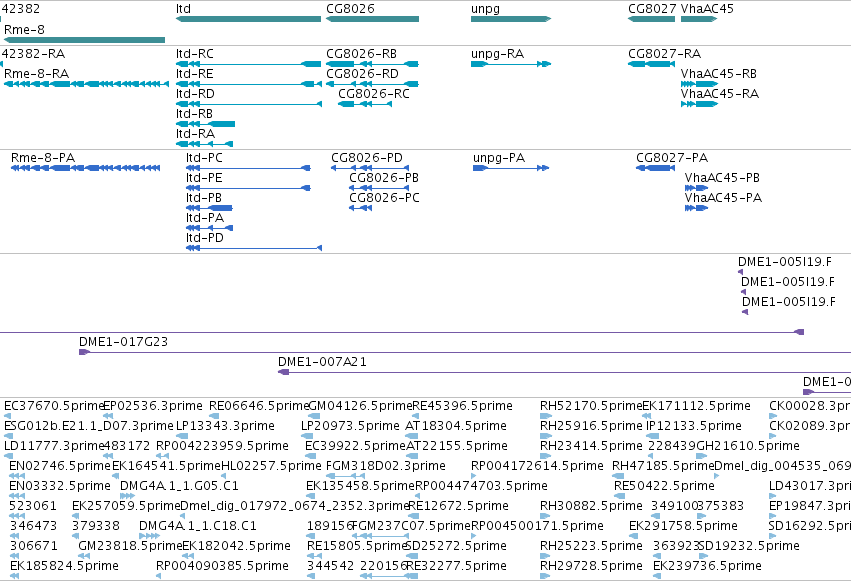Select the CG8026-RB transcript
The image size is (851, 581).
pos(372,64)
